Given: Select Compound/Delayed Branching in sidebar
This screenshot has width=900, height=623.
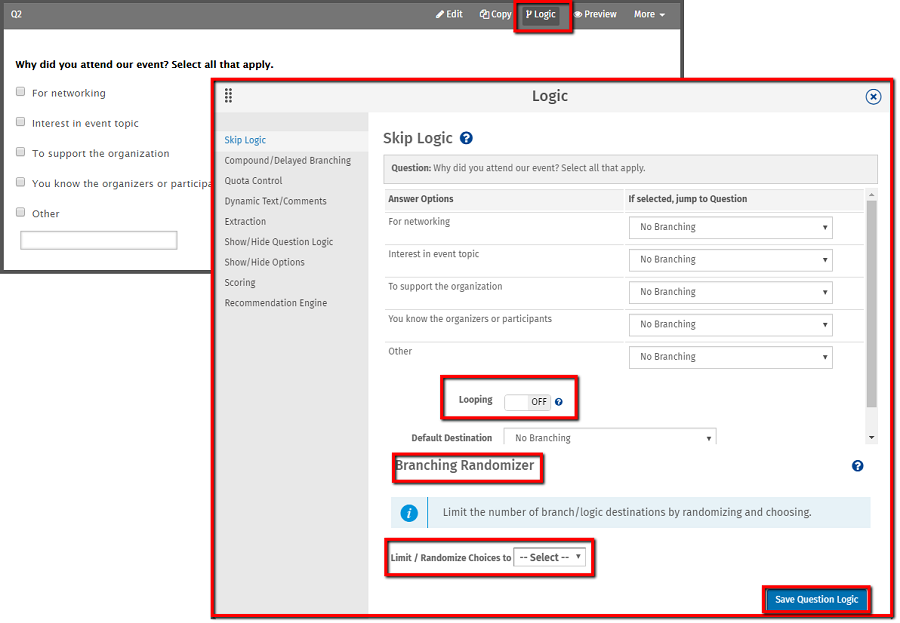Looking at the screenshot, I should (288, 160).
